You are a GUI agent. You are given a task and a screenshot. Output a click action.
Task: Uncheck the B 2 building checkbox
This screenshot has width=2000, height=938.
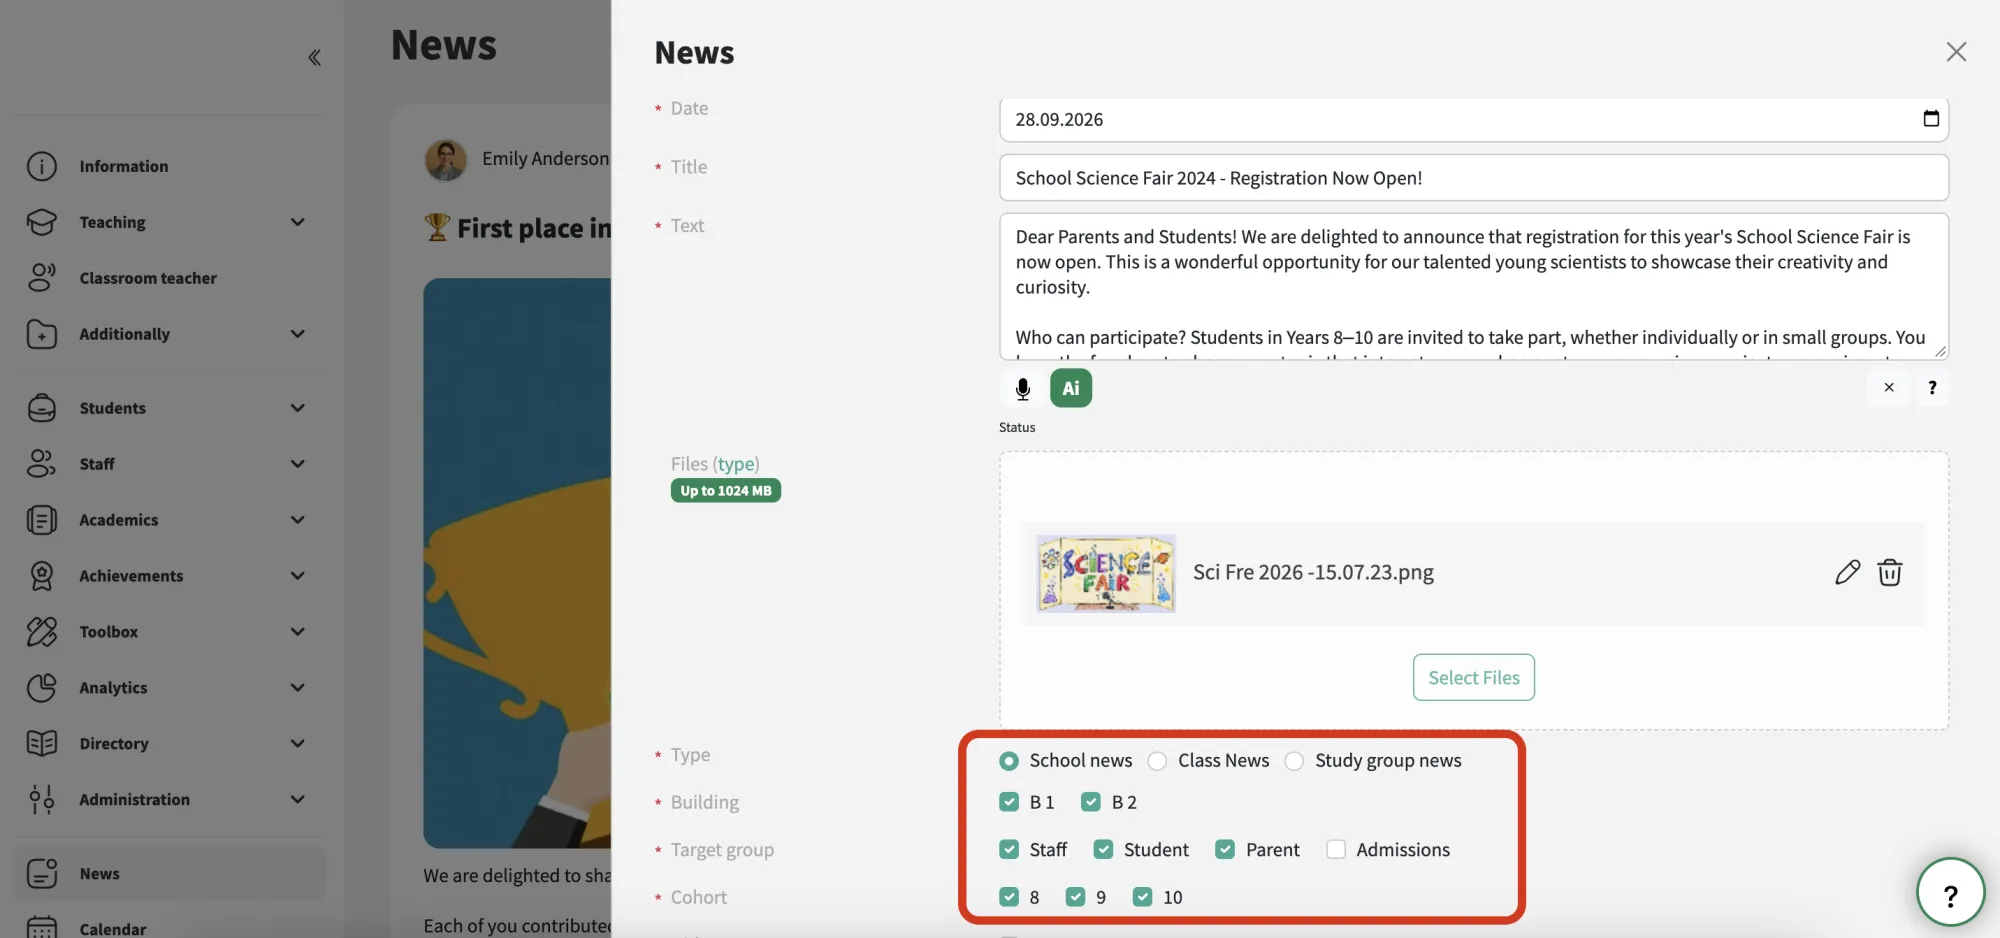click(x=1091, y=802)
